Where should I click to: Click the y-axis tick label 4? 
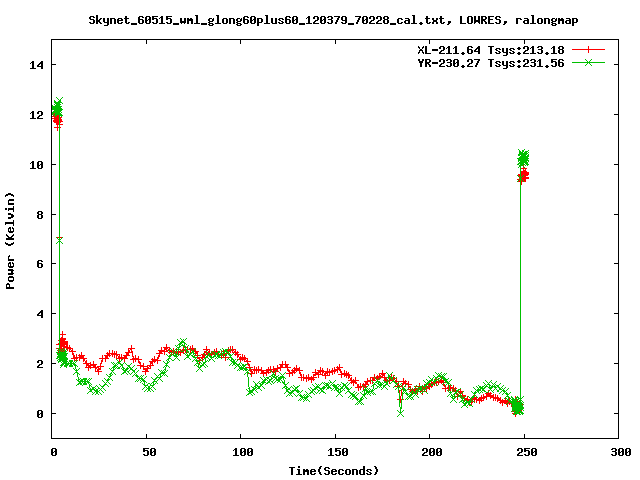point(40,314)
